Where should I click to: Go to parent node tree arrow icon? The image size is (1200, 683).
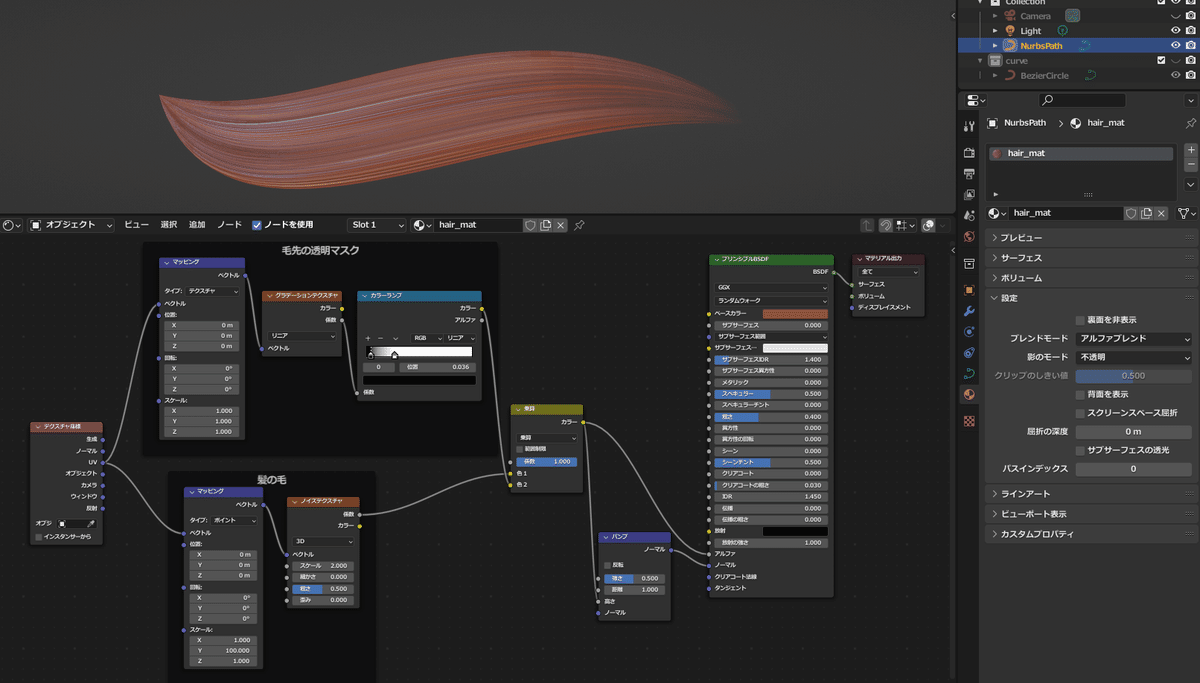click(866, 226)
